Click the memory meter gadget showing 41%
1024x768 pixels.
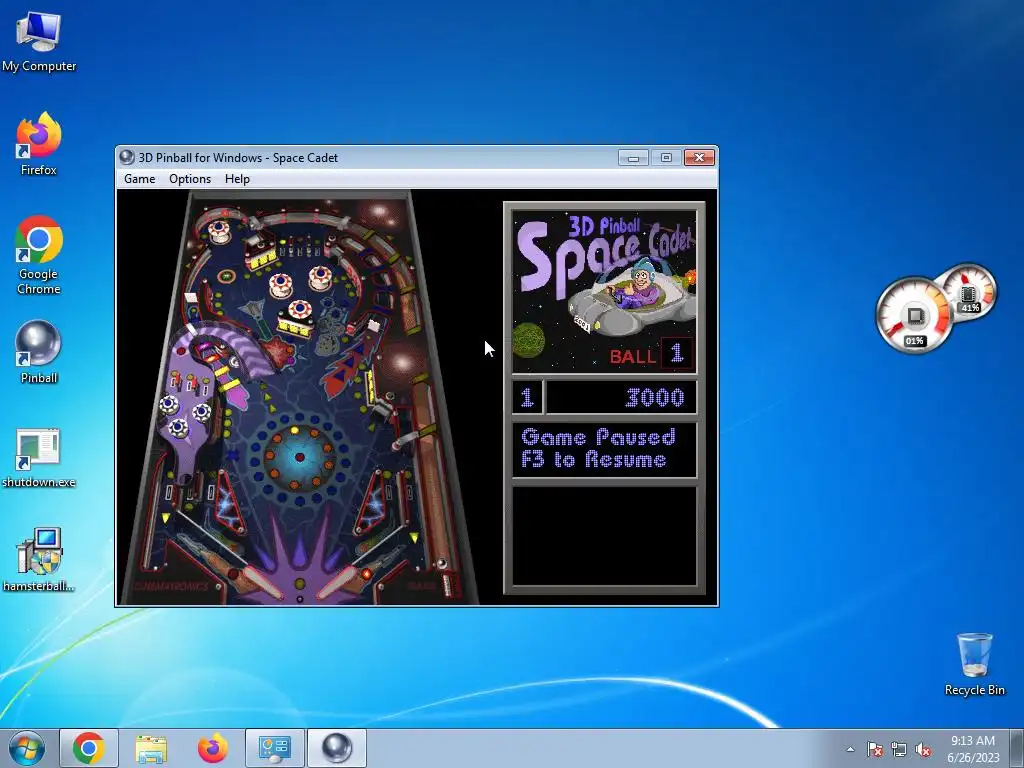[968, 293]
